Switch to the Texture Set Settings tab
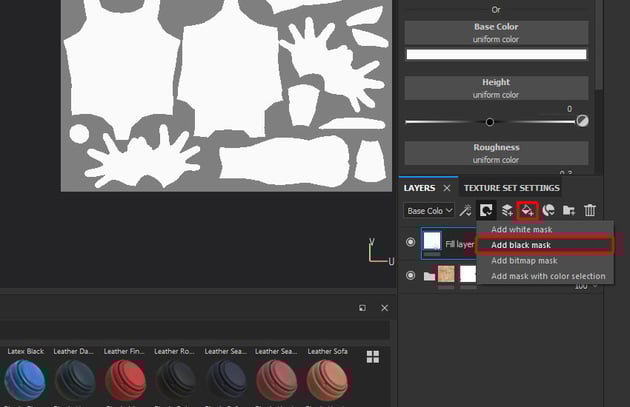 511,188
